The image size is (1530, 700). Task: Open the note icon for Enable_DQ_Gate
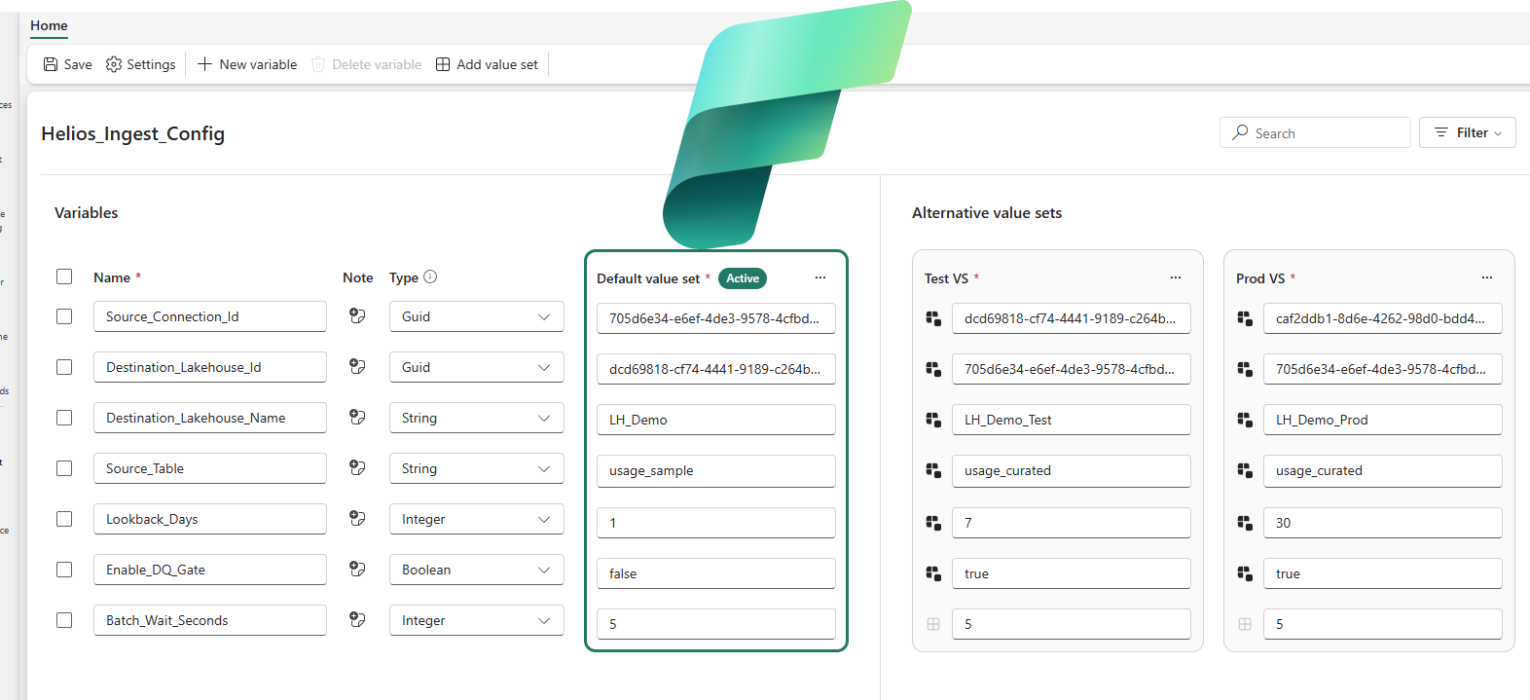[357, 568]
